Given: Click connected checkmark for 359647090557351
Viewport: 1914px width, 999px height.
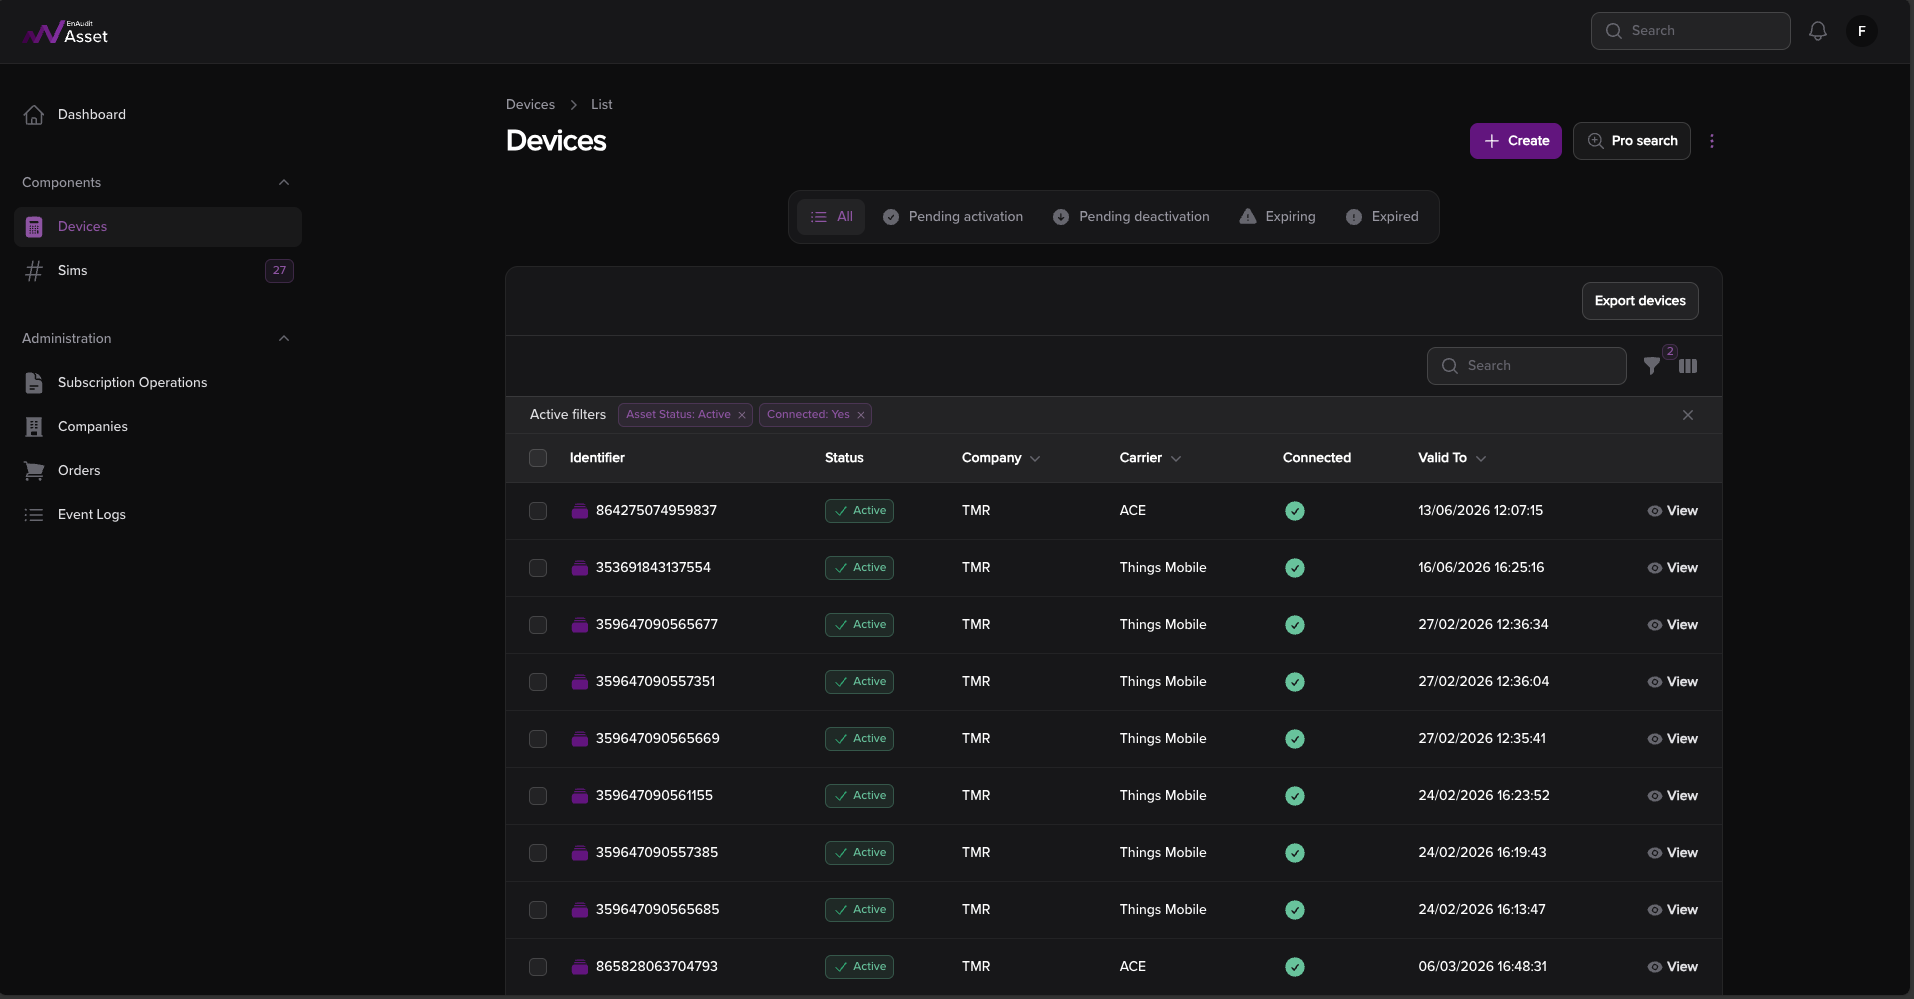Looking at the screenshot, I should tap(1295, 682).
